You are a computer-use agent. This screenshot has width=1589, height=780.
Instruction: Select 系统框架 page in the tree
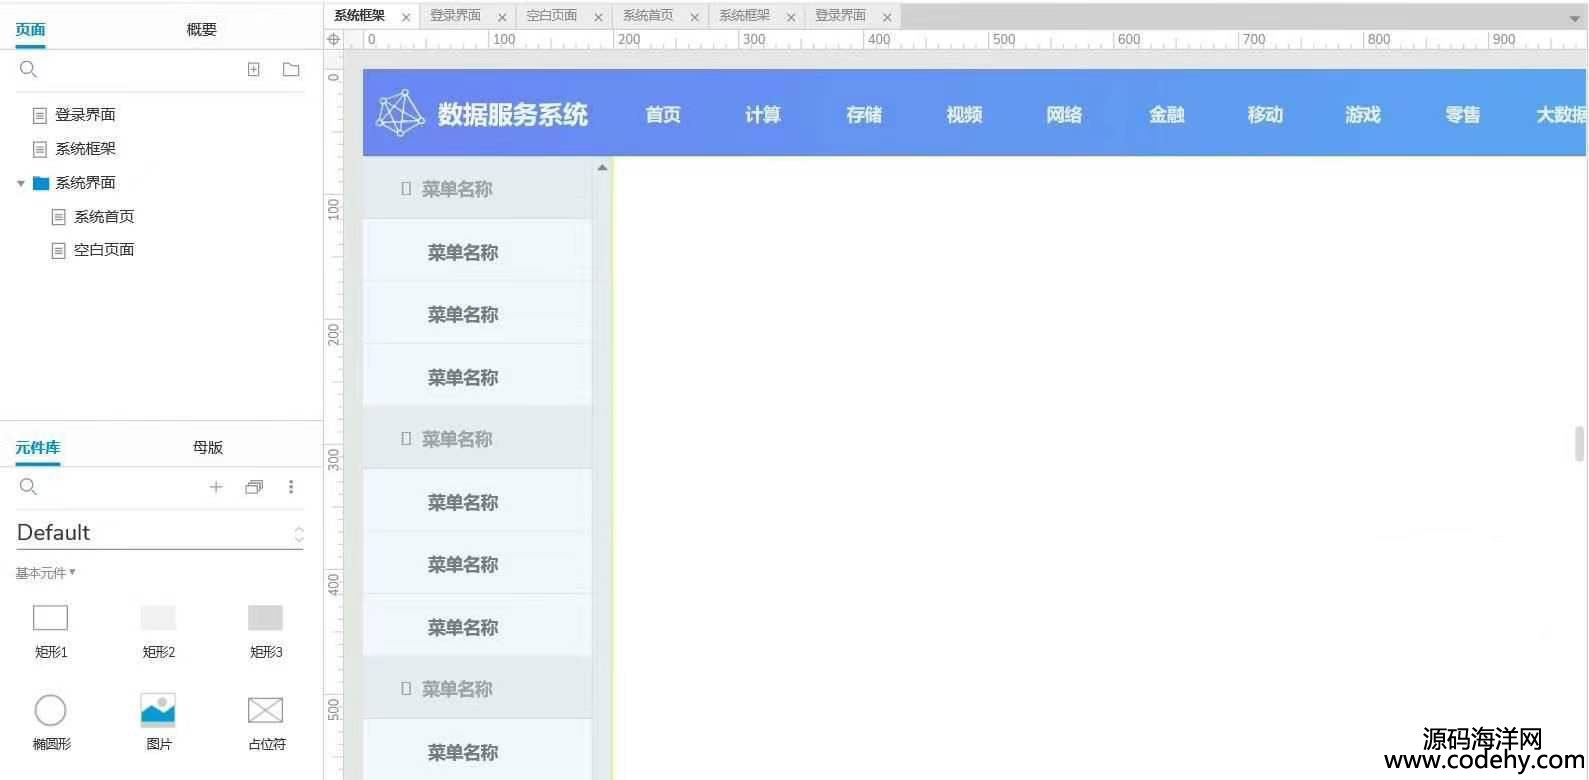pyautogui.click(x=85, y=149)
